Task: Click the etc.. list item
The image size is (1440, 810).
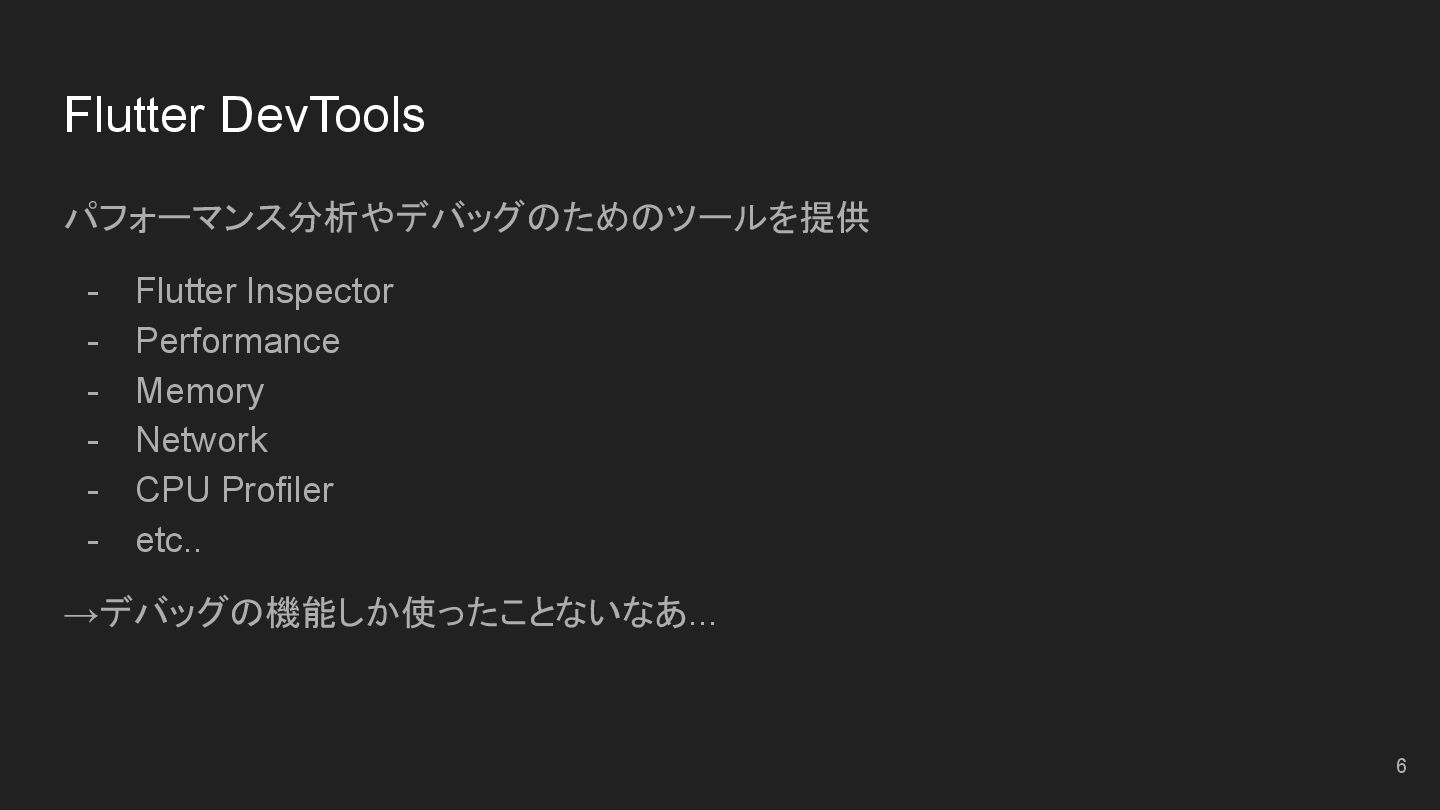Action: click(x=168, y=541)
